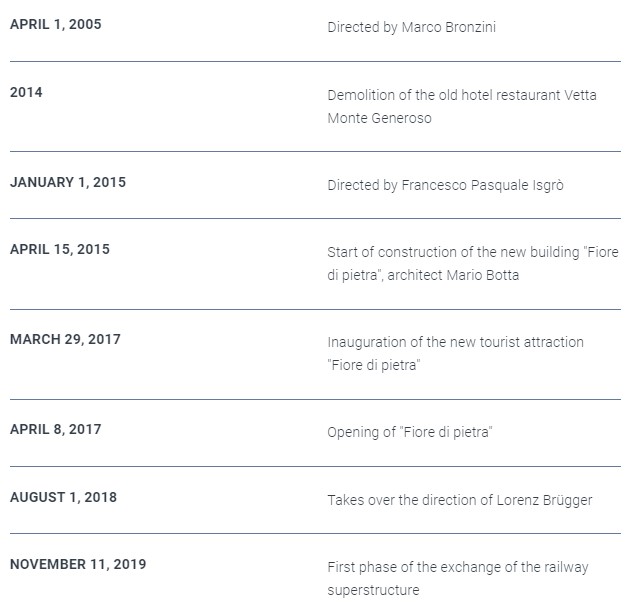Click the Opening of Fiore di pietra text

click(x=410, y=432)
